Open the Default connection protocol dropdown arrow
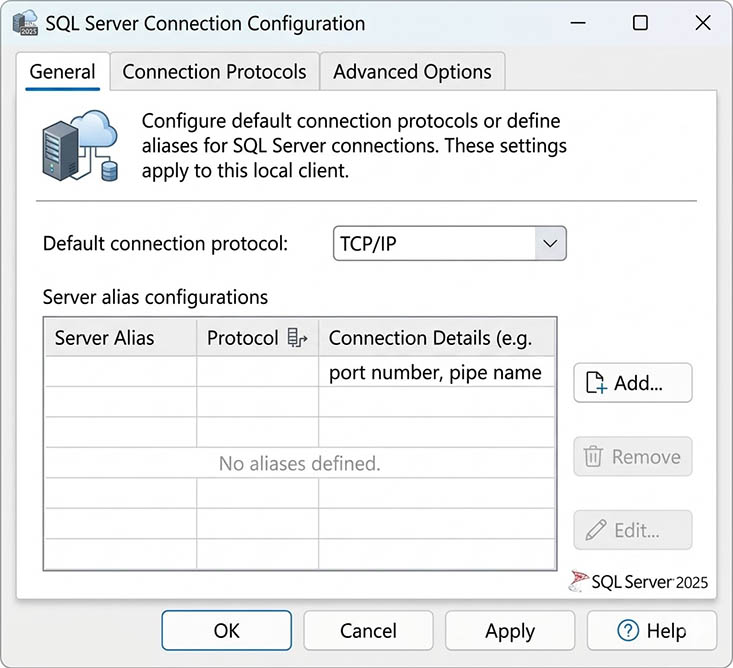Viewport: 733px width, 668px height. 550,244
